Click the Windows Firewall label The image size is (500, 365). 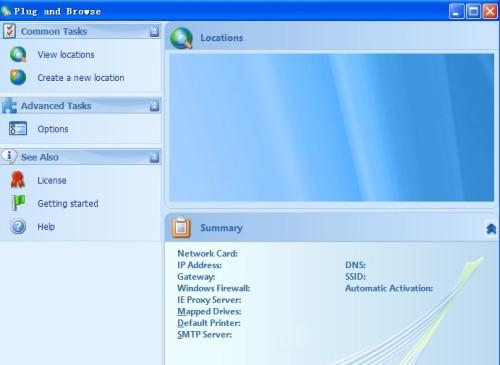(x=213, y=288)
